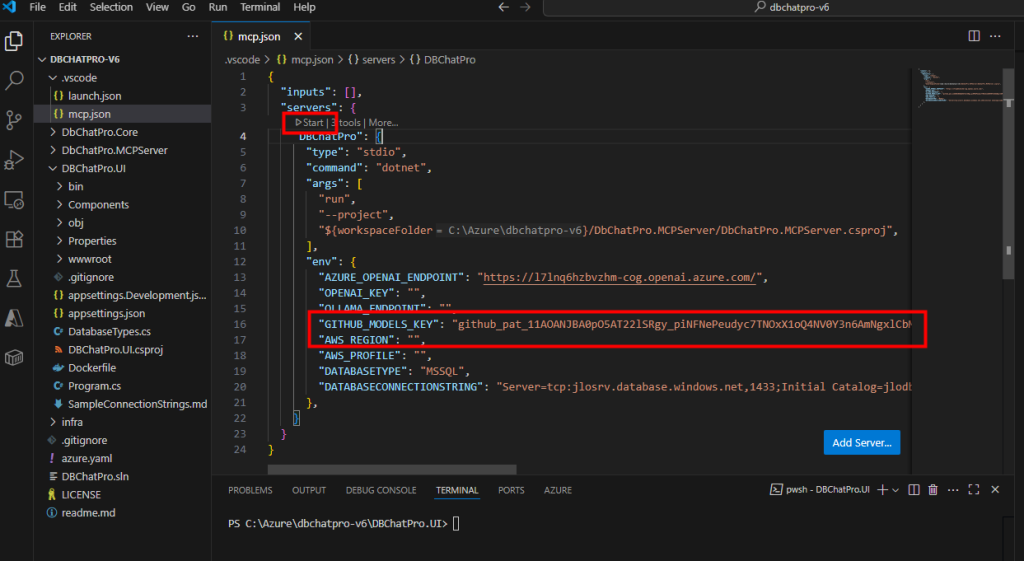1024x561 pixels.
Task: Click the editor horizontal scrollbar
Action: tap(392, 470)
